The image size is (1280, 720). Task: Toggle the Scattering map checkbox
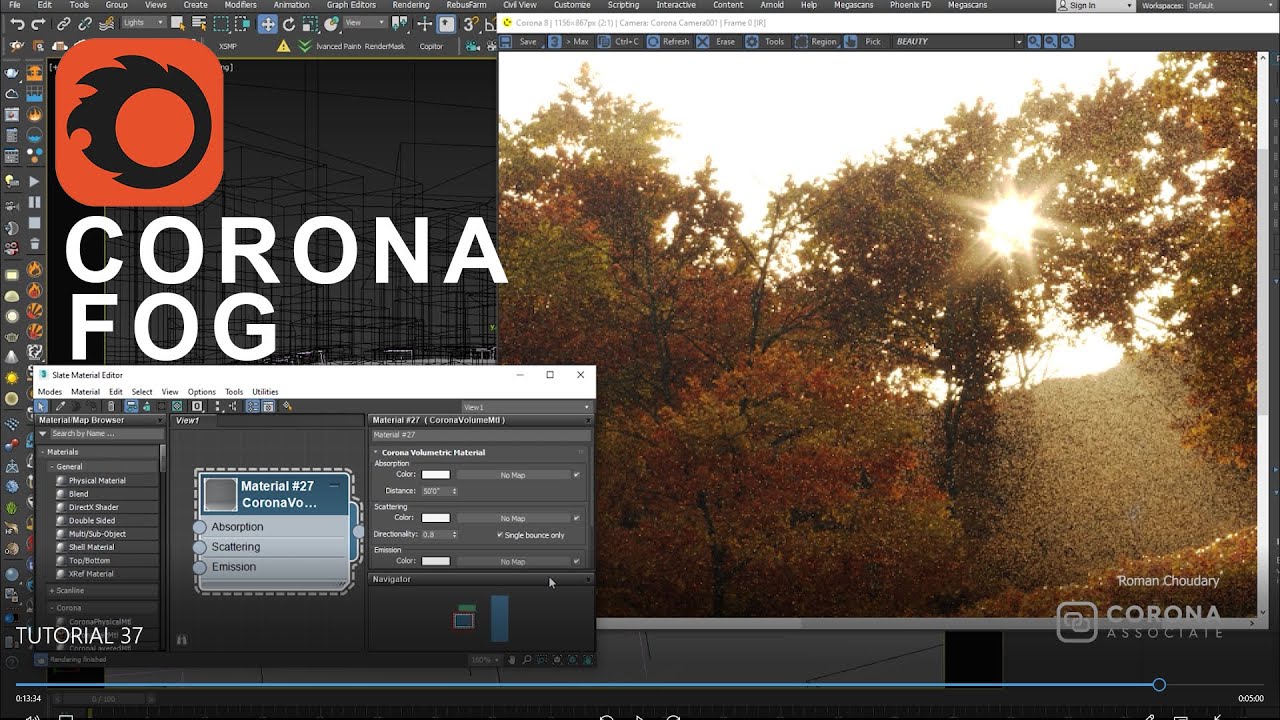576,518
